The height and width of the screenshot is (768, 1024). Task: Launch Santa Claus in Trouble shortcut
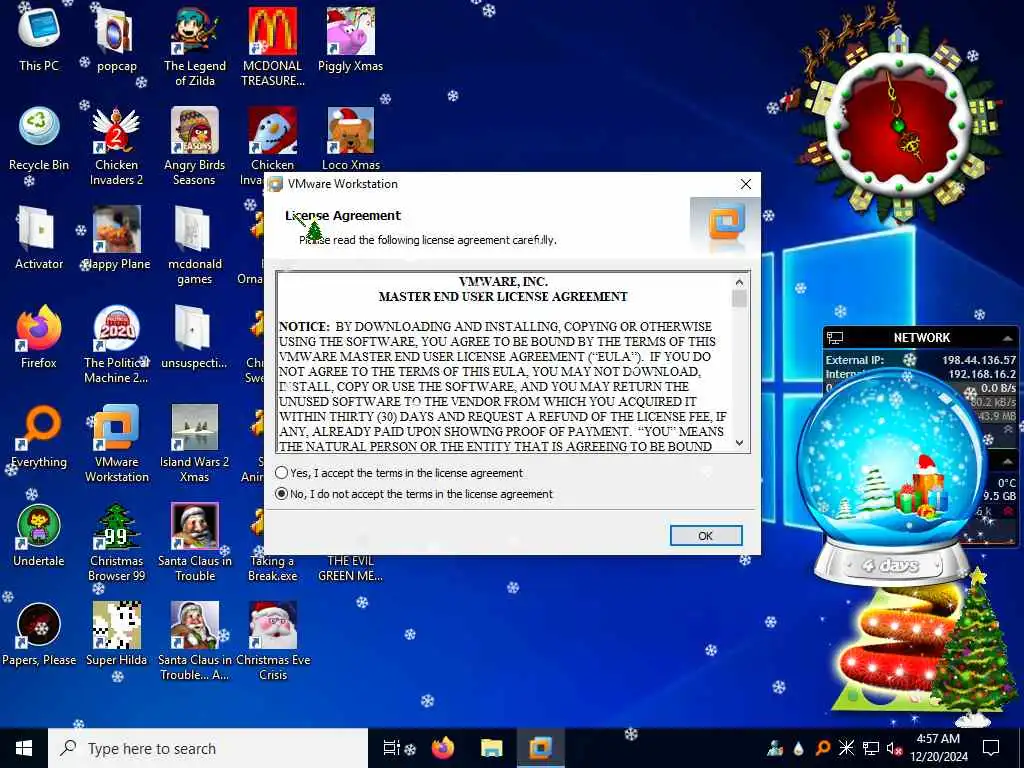click(x=195, y=543)
